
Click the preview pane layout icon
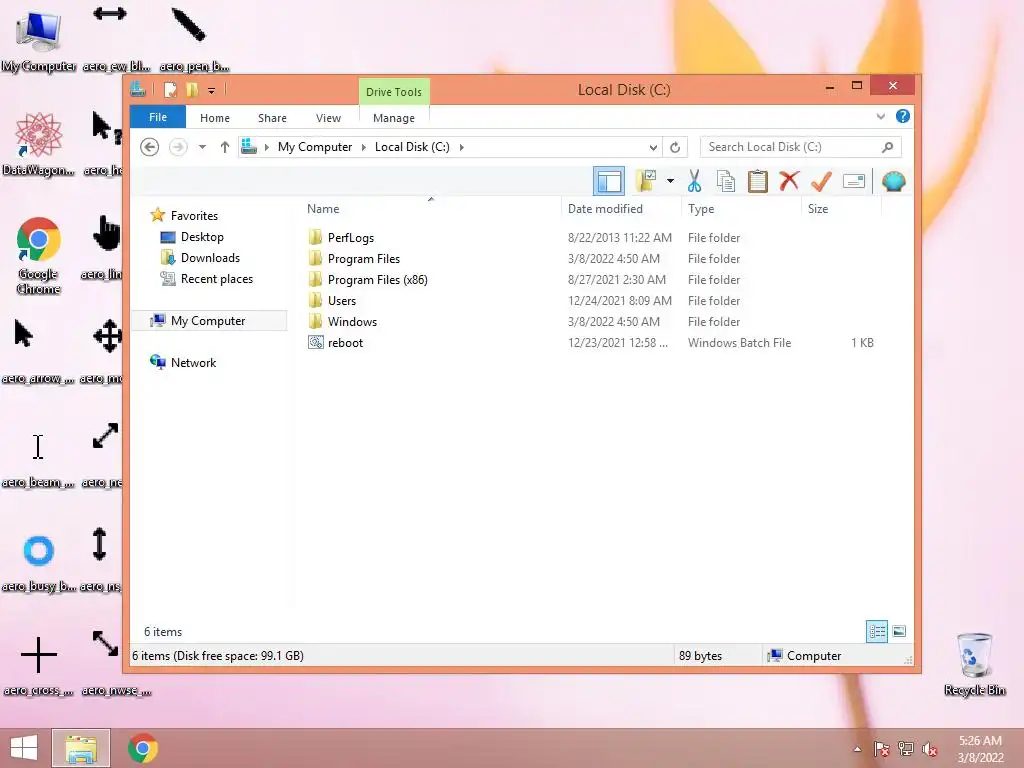coord(609,182)
